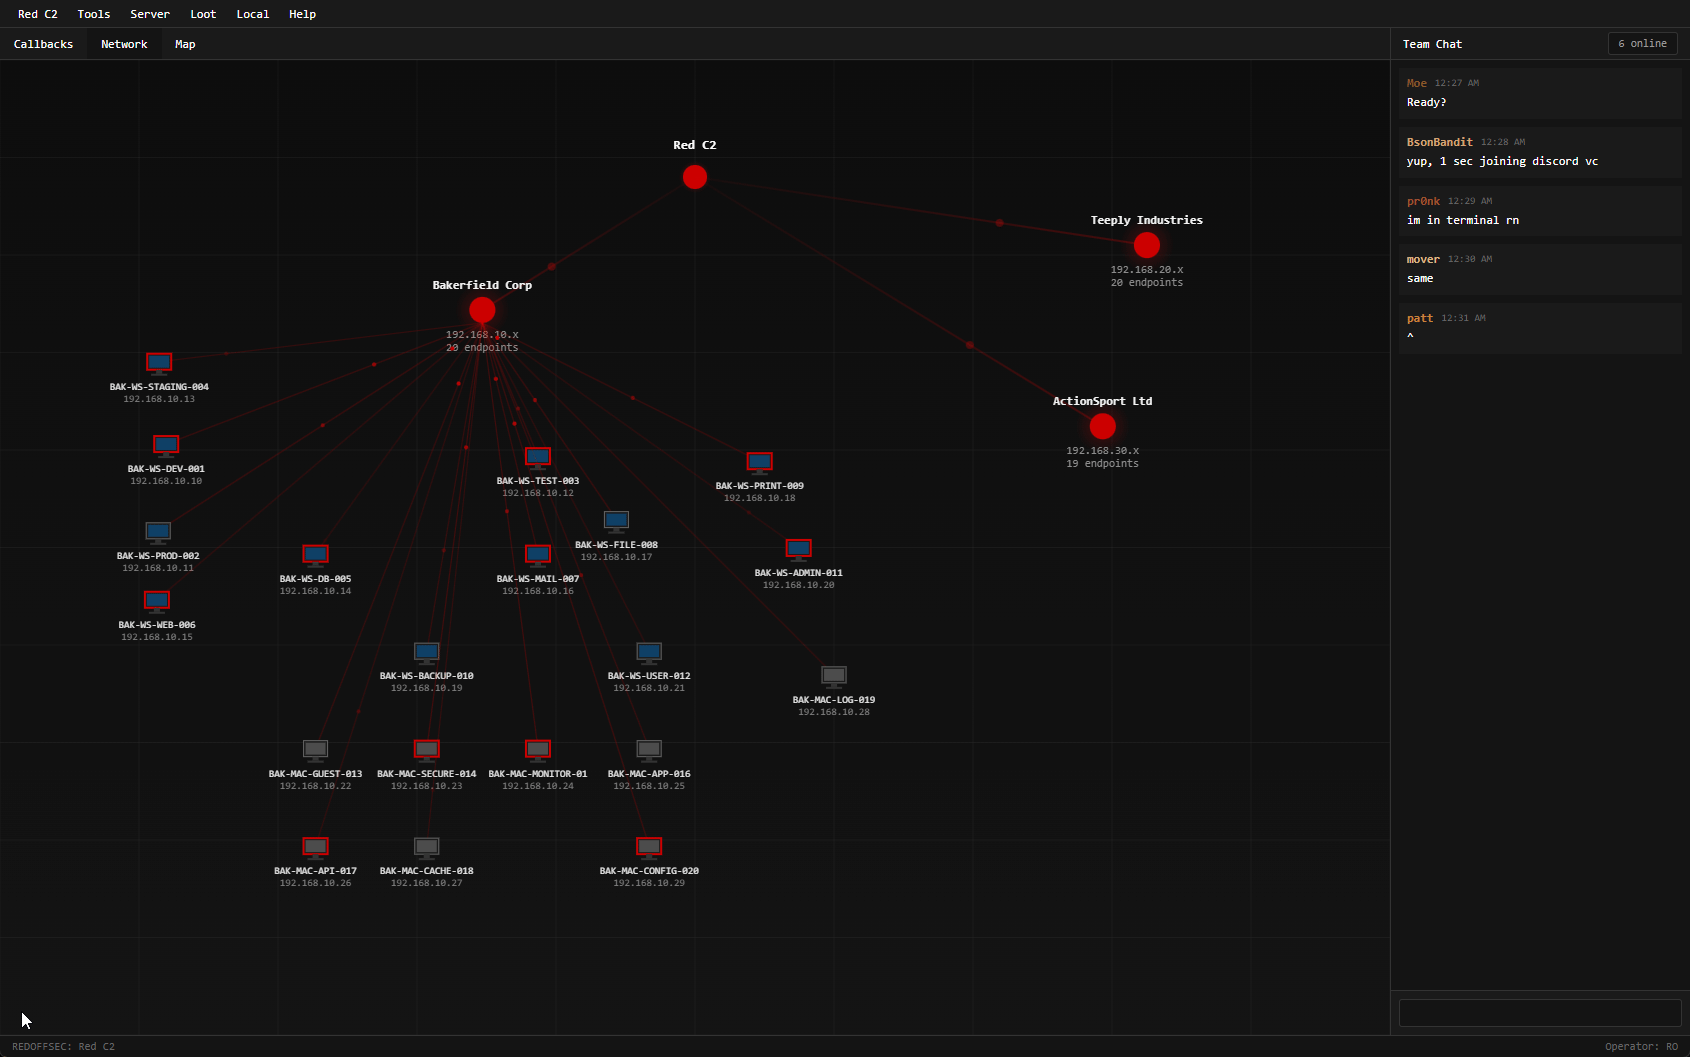This screenshot has width=1690, height=1057.
Task: Select host BAK-WS-DB-005 computer icon
Action: [316, 555]
